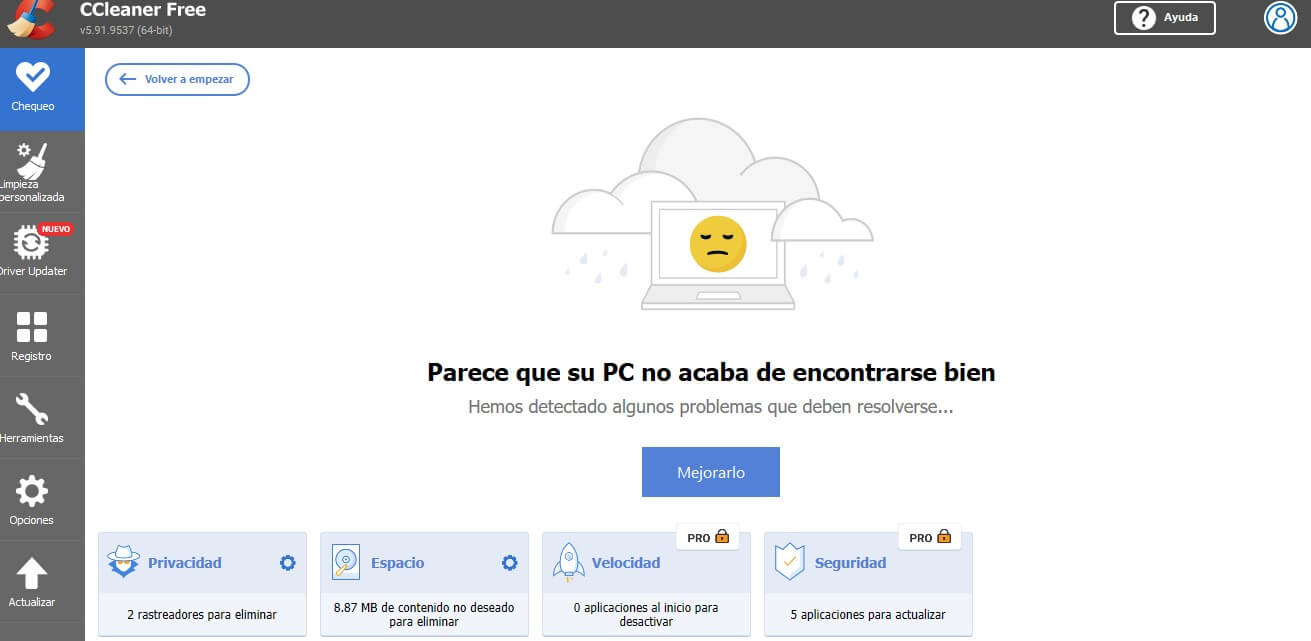Click the CCleaner Free title text
The width and height of the screenshot is (1311, 641).
tap(143, 10)
